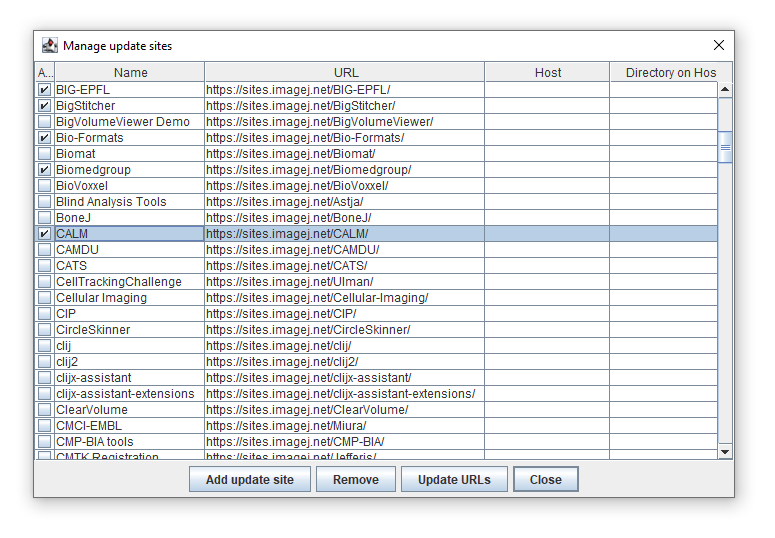Enable the CATS update site checkbox

pyautogui.click(x=44, y=266)
